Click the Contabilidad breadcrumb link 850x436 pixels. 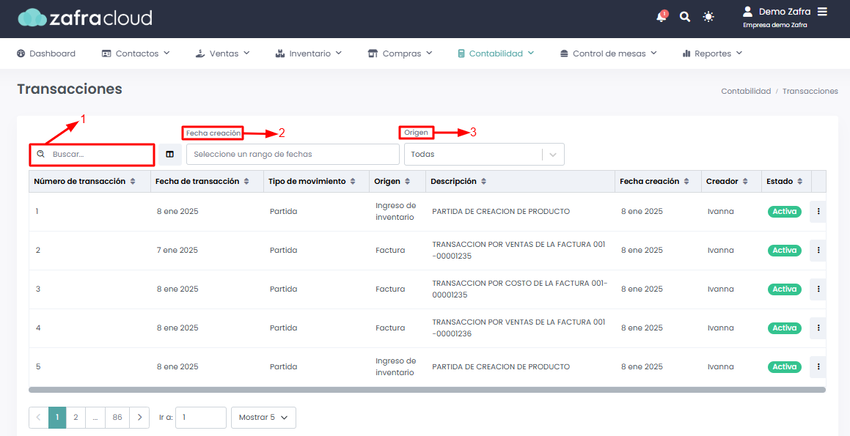click(745, 91)
